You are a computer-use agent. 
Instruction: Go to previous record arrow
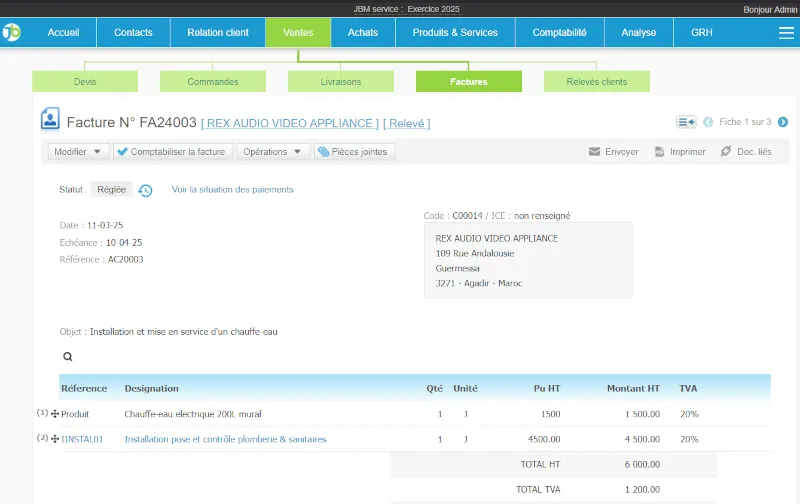(708, 122)
